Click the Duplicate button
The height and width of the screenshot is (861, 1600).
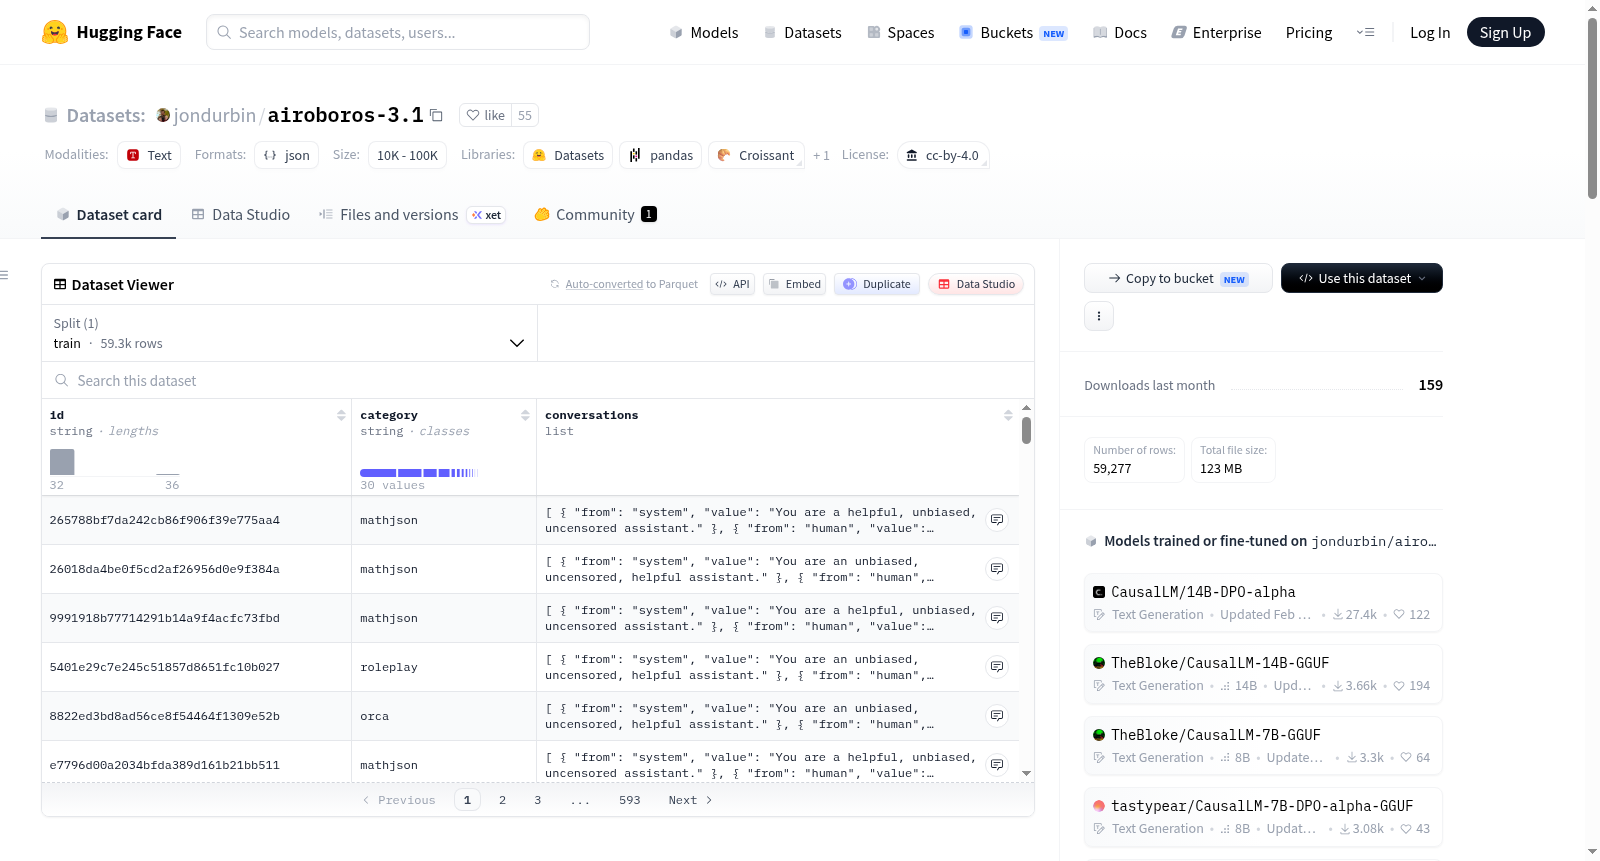(x=876, y=284)
